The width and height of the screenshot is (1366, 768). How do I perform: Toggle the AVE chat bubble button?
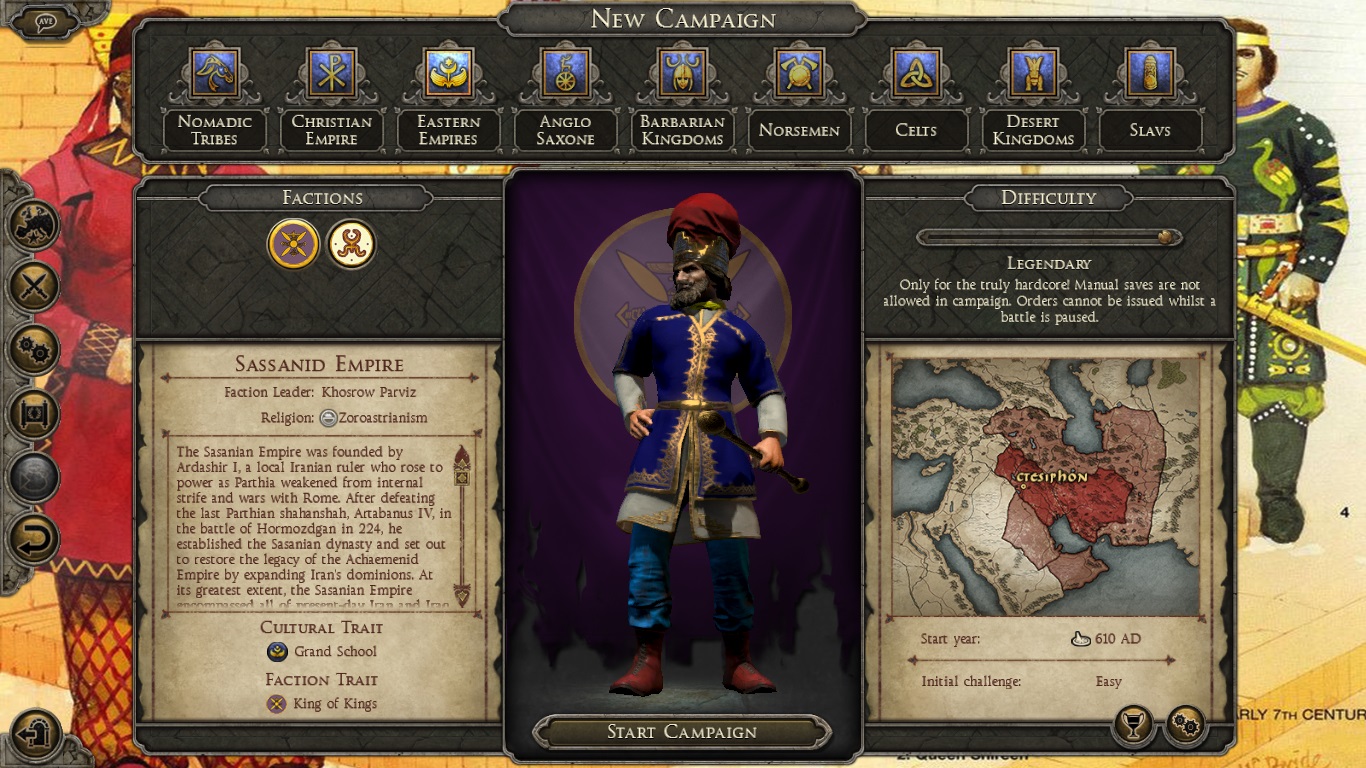pos(46,22)
